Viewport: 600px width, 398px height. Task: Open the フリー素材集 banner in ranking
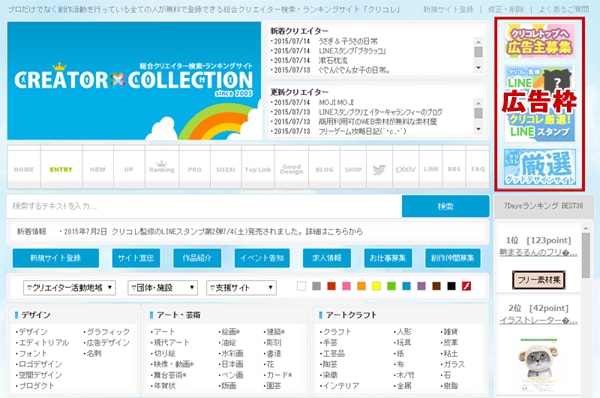(538, 280)
